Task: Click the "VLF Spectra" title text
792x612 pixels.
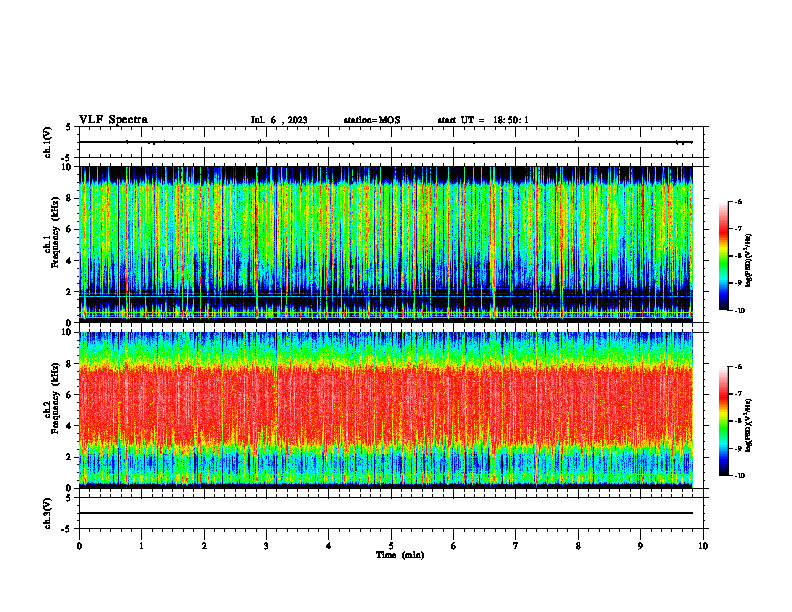Action: tap(113, 120)
